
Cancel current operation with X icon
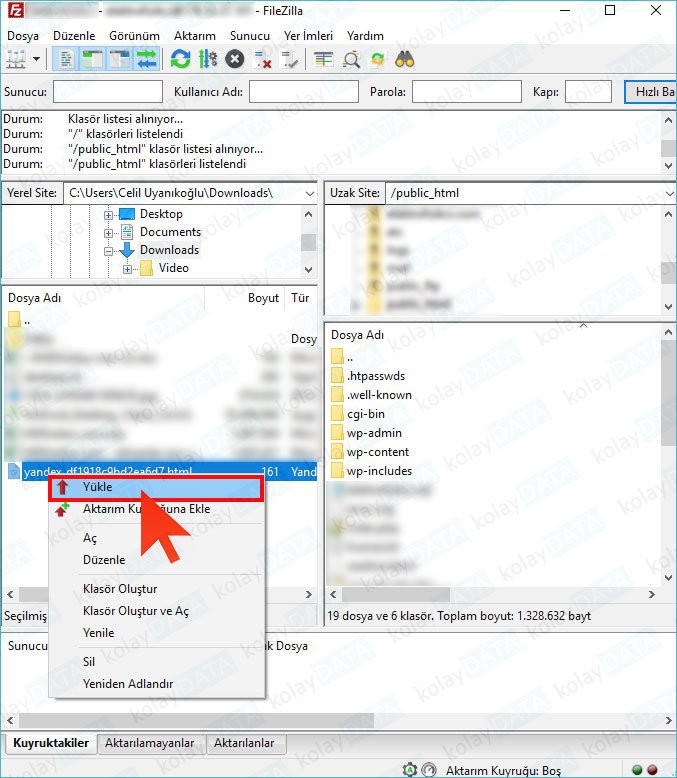click(235, 59)
